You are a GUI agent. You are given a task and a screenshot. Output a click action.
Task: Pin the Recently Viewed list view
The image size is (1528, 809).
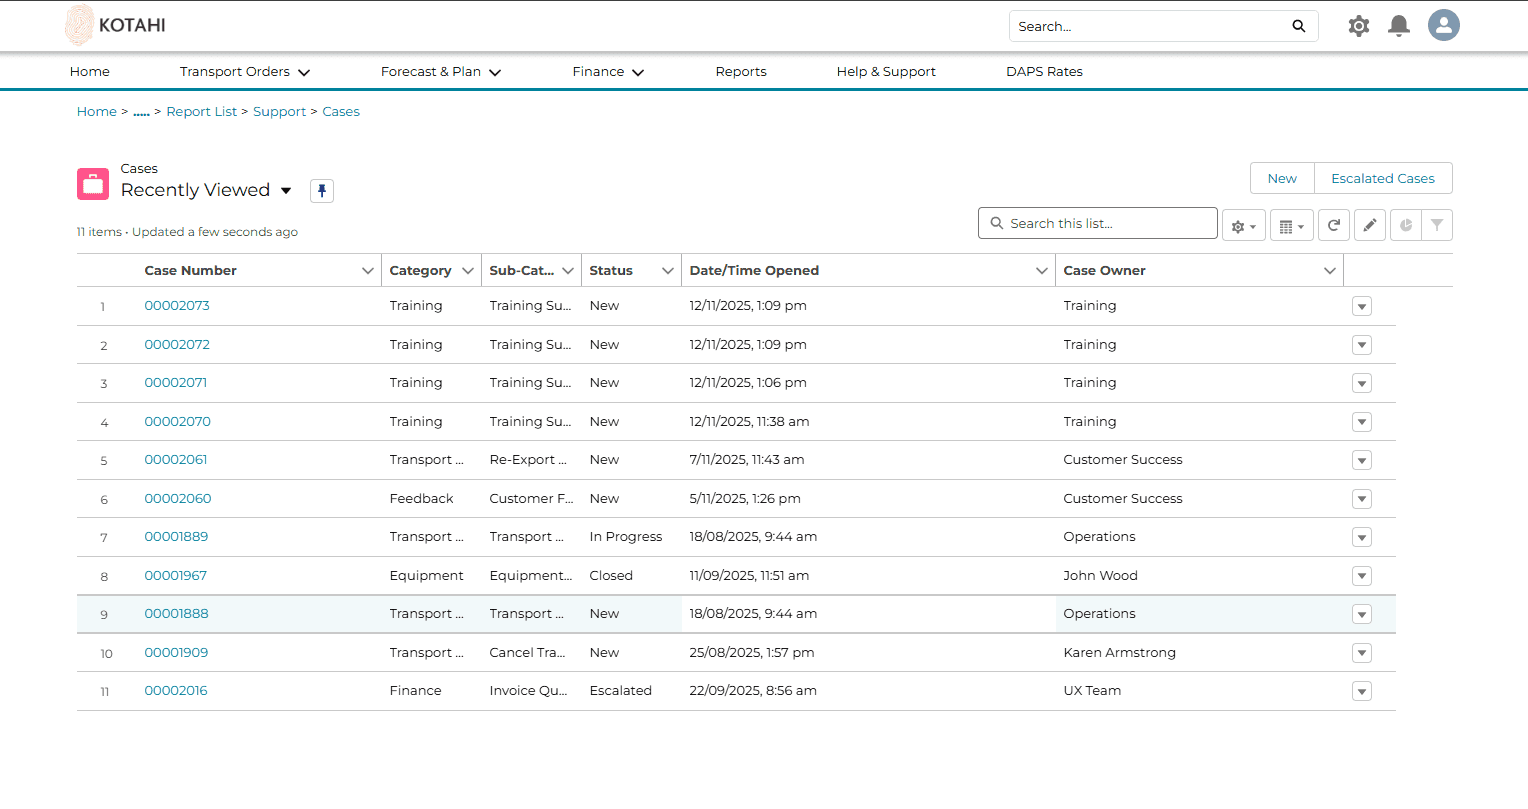pos(322,191)
